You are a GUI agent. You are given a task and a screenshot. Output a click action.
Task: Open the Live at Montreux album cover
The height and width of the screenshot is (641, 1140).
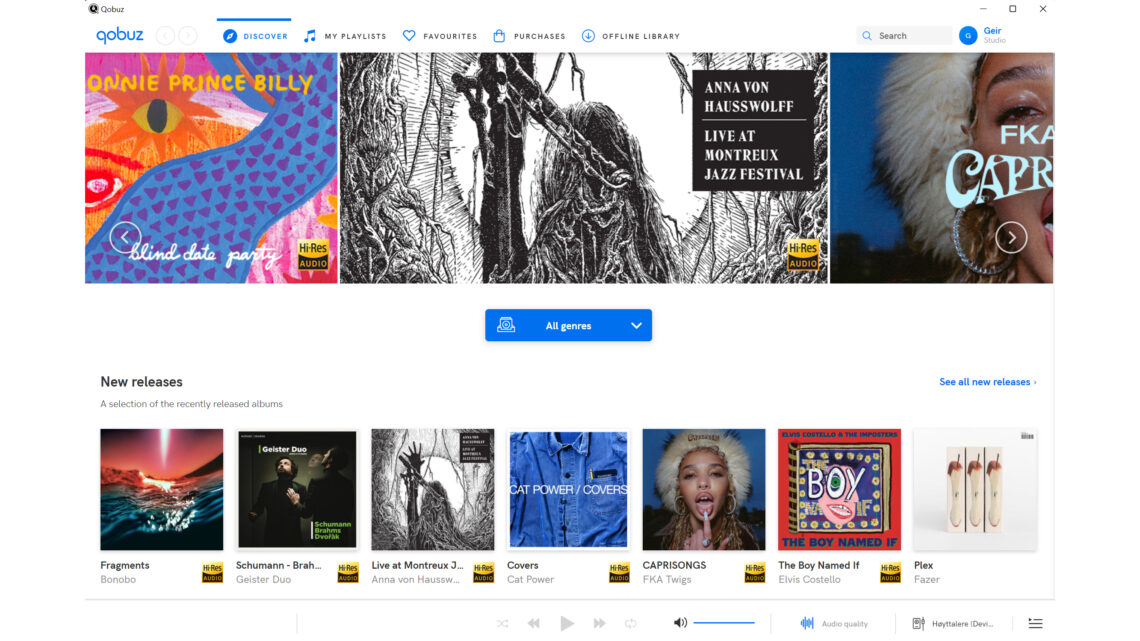tap(433, 489)
